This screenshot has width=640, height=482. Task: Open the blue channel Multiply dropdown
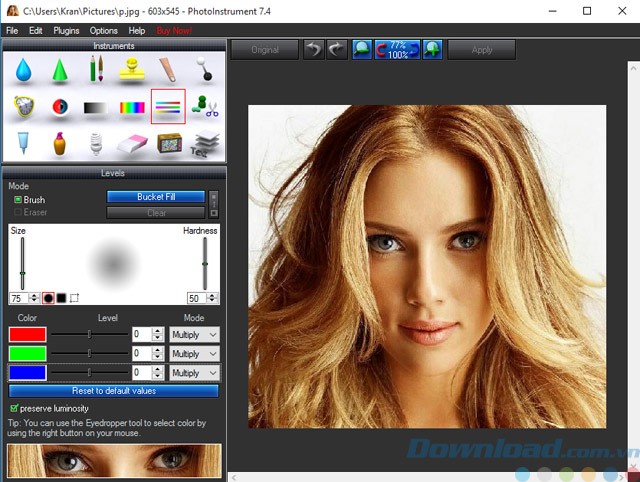point(194,373)
